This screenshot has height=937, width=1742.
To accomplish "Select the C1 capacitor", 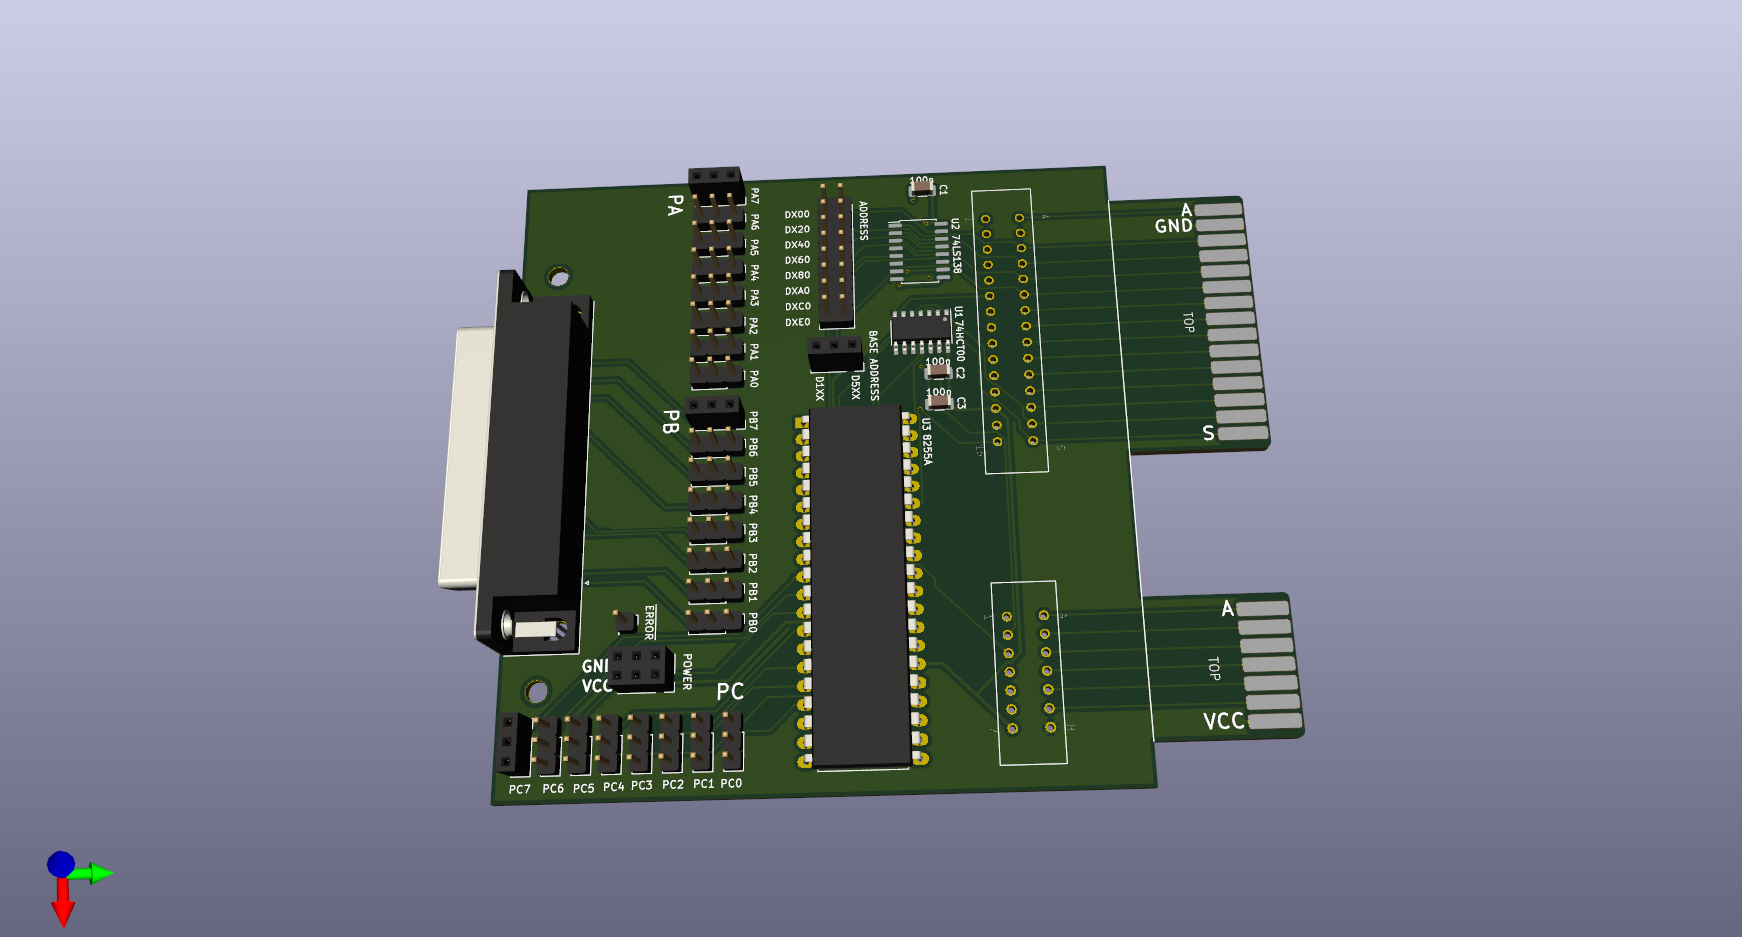I will click(x=921, y=186).
